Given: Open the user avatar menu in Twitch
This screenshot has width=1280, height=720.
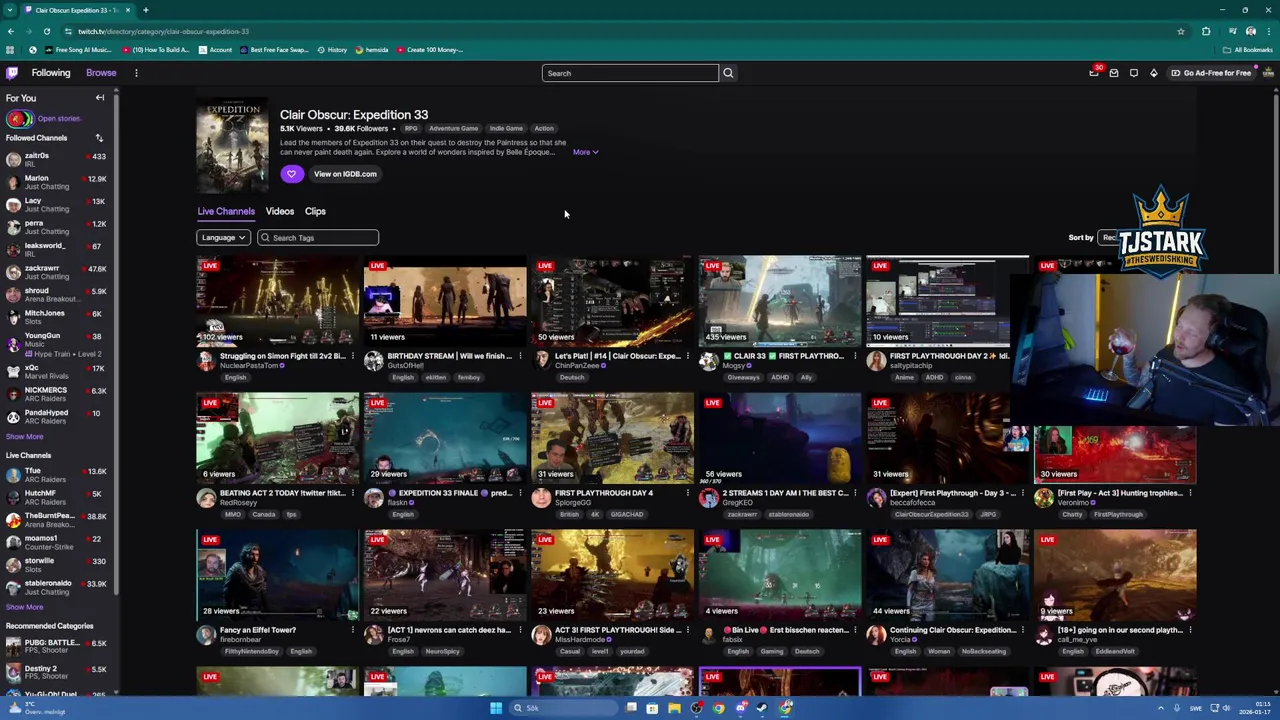Looking at the screenshot, I should tap(1268, 73).
